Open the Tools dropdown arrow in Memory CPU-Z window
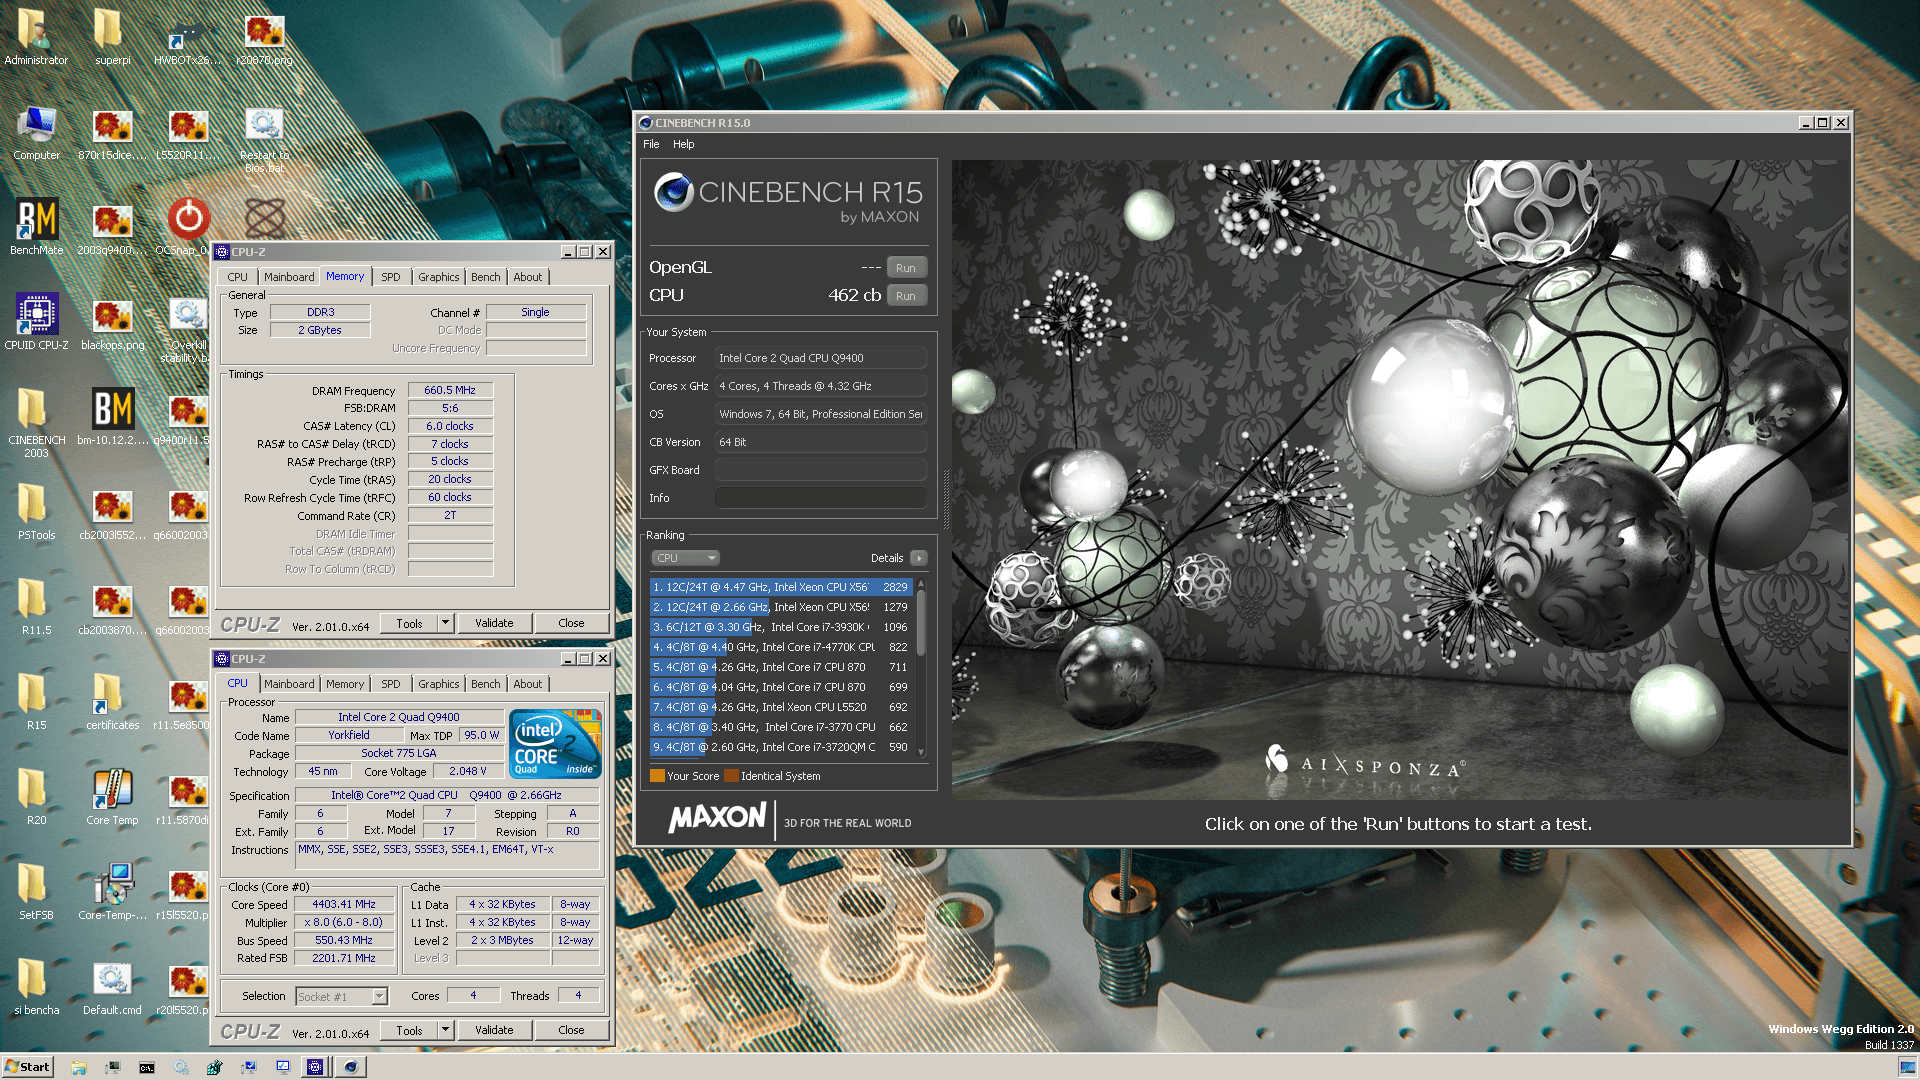The height and width of the screenshot is (1080, 1920). pos(445,622)
